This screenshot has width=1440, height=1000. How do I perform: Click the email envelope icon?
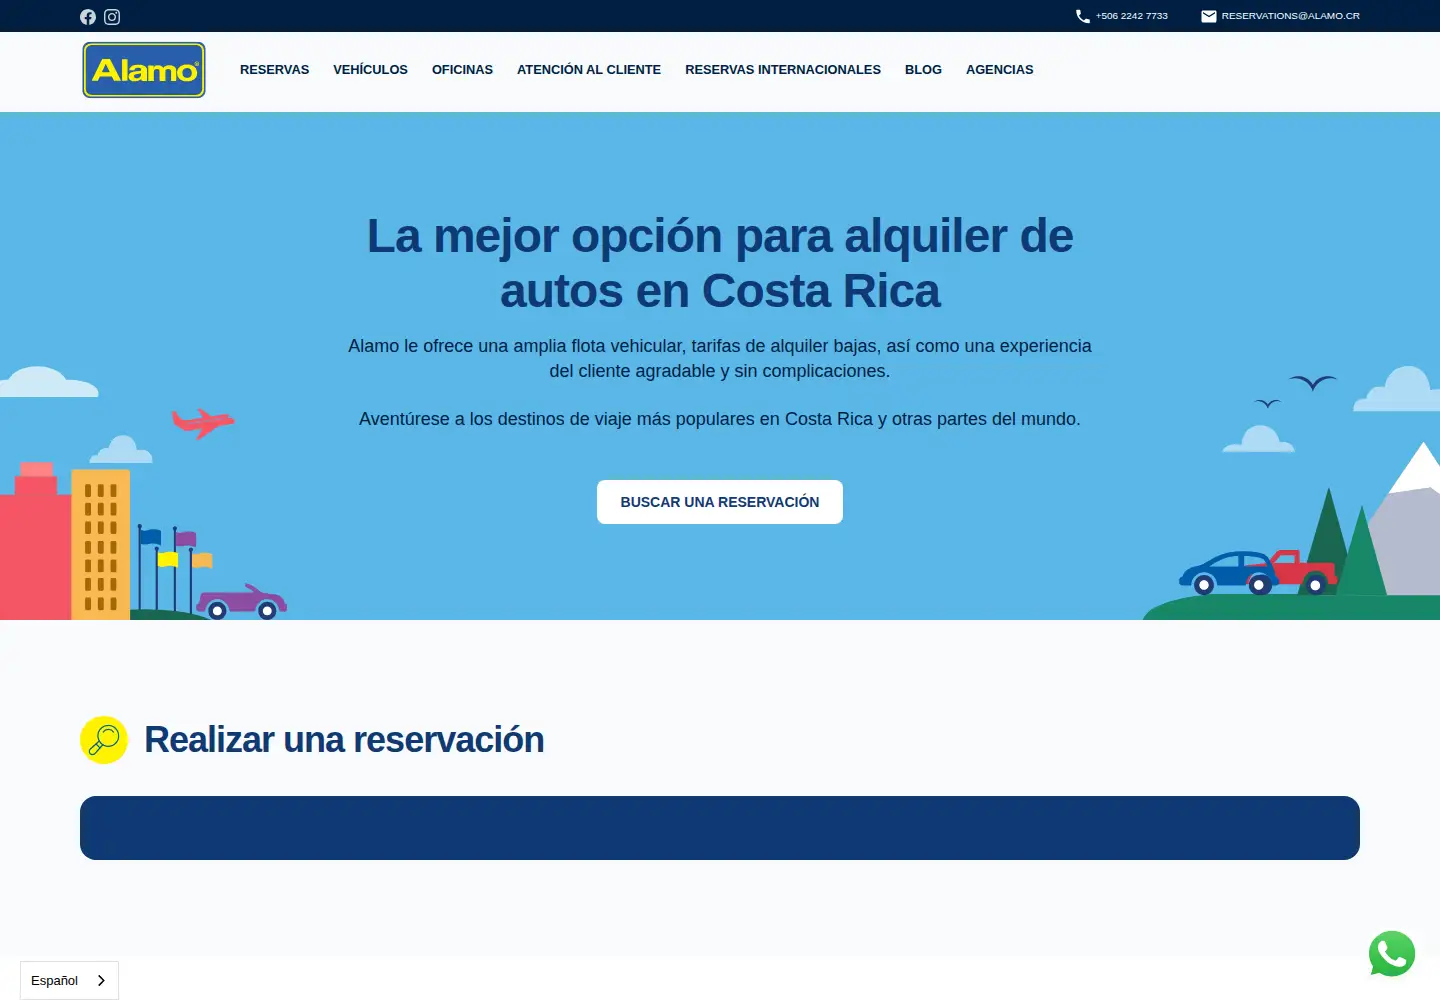click(x=1208, y=16)
